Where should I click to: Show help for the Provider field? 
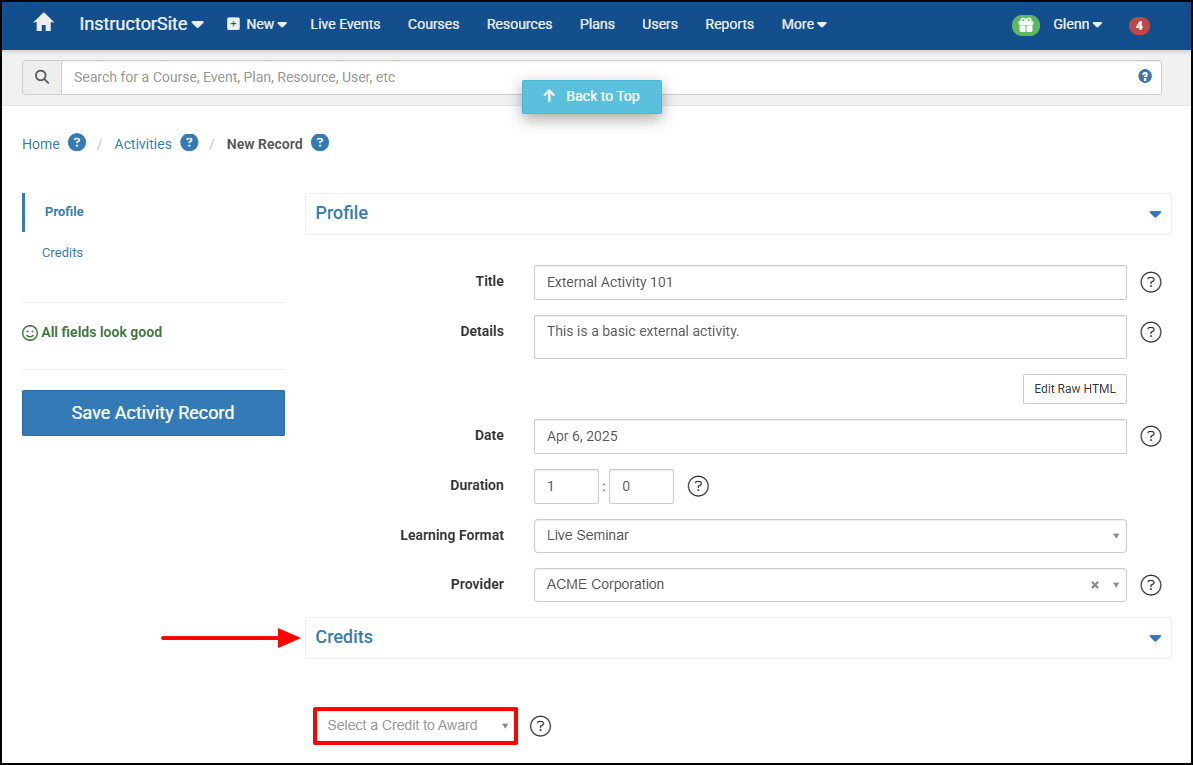tap(1150, 585)
